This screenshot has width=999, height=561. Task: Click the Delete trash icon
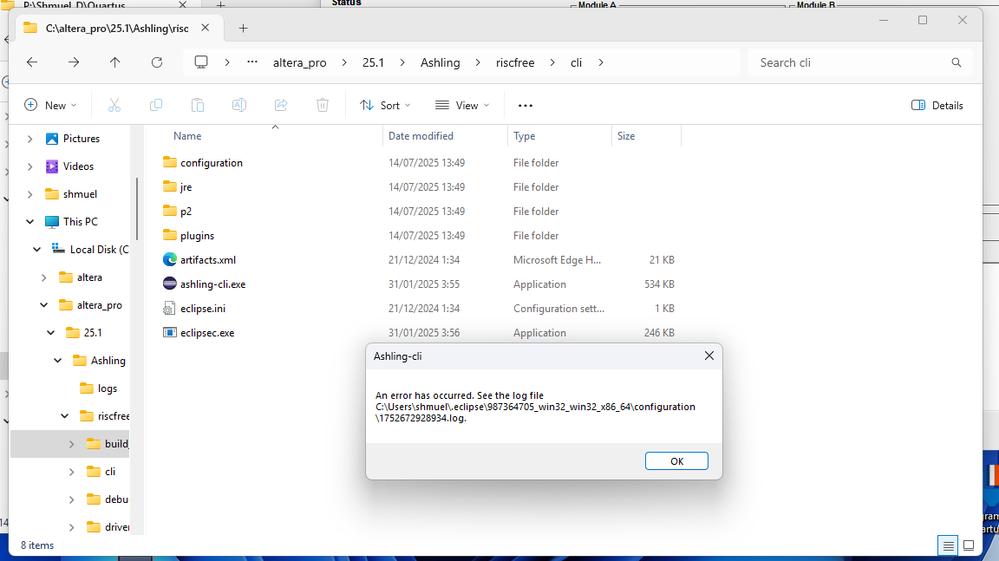click(322, 105)
